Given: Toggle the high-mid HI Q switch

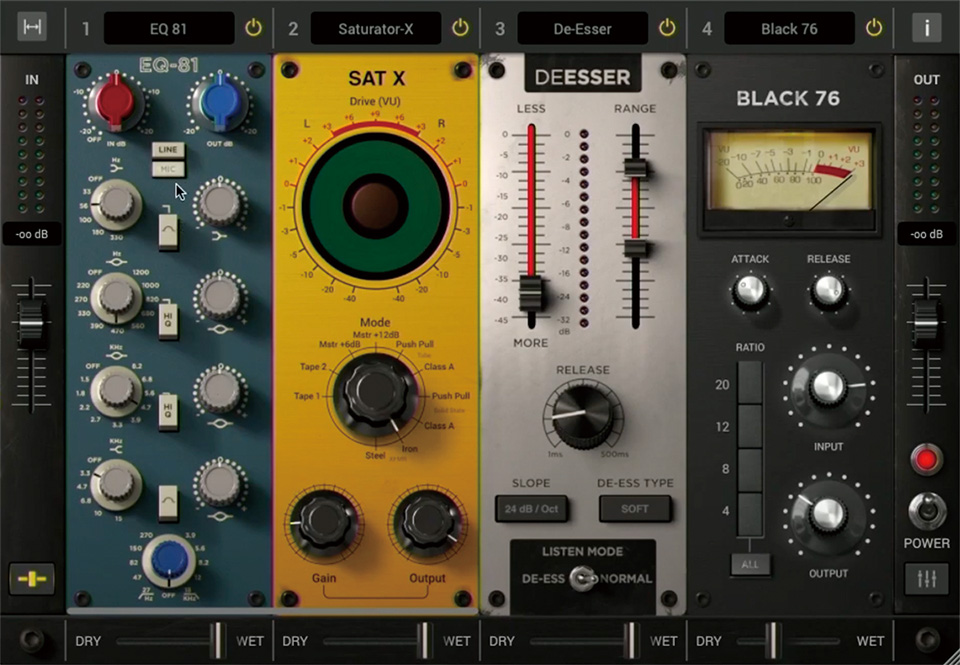Looking at the screenshot, I should [x=168, y=411].
